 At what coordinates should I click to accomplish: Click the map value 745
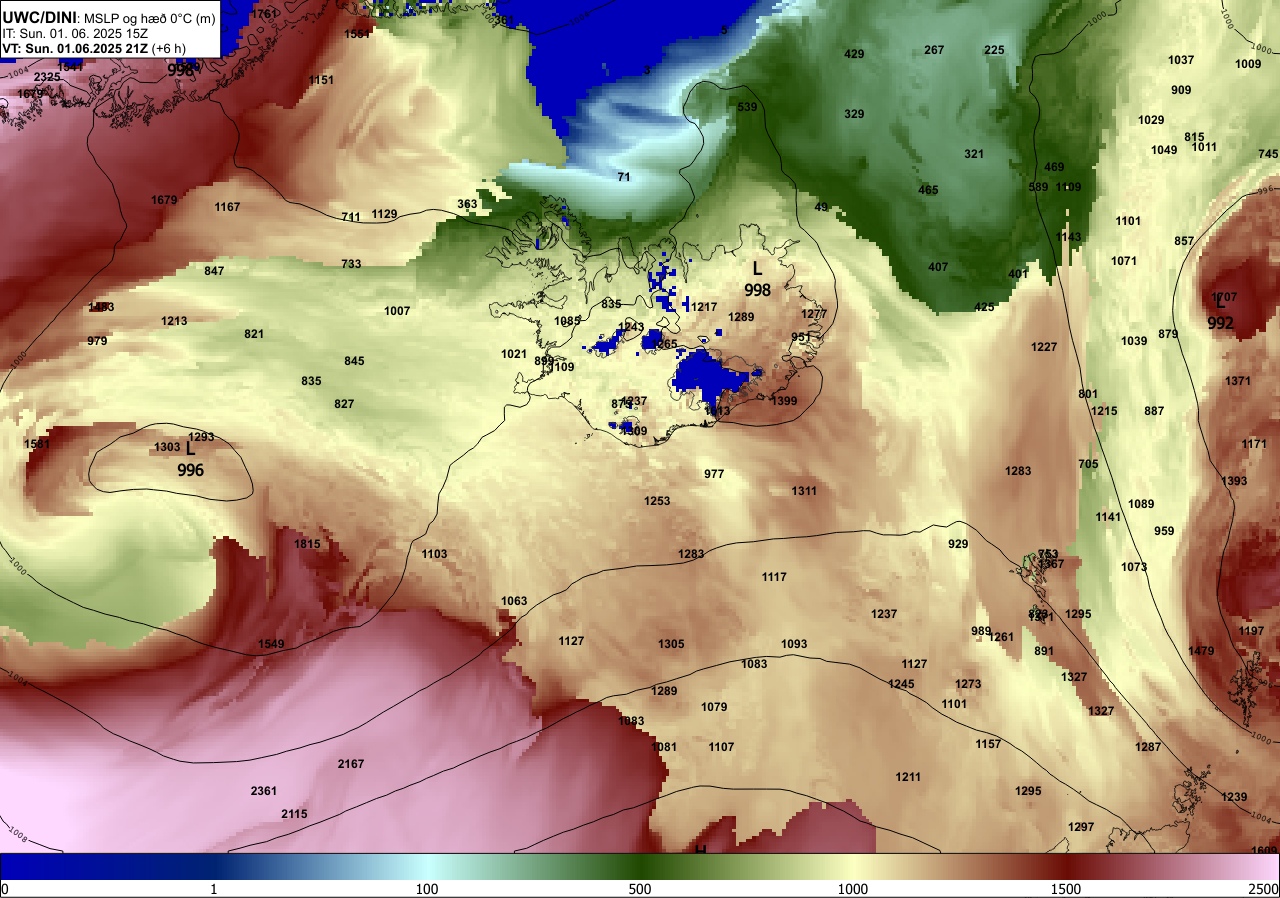1268,154
